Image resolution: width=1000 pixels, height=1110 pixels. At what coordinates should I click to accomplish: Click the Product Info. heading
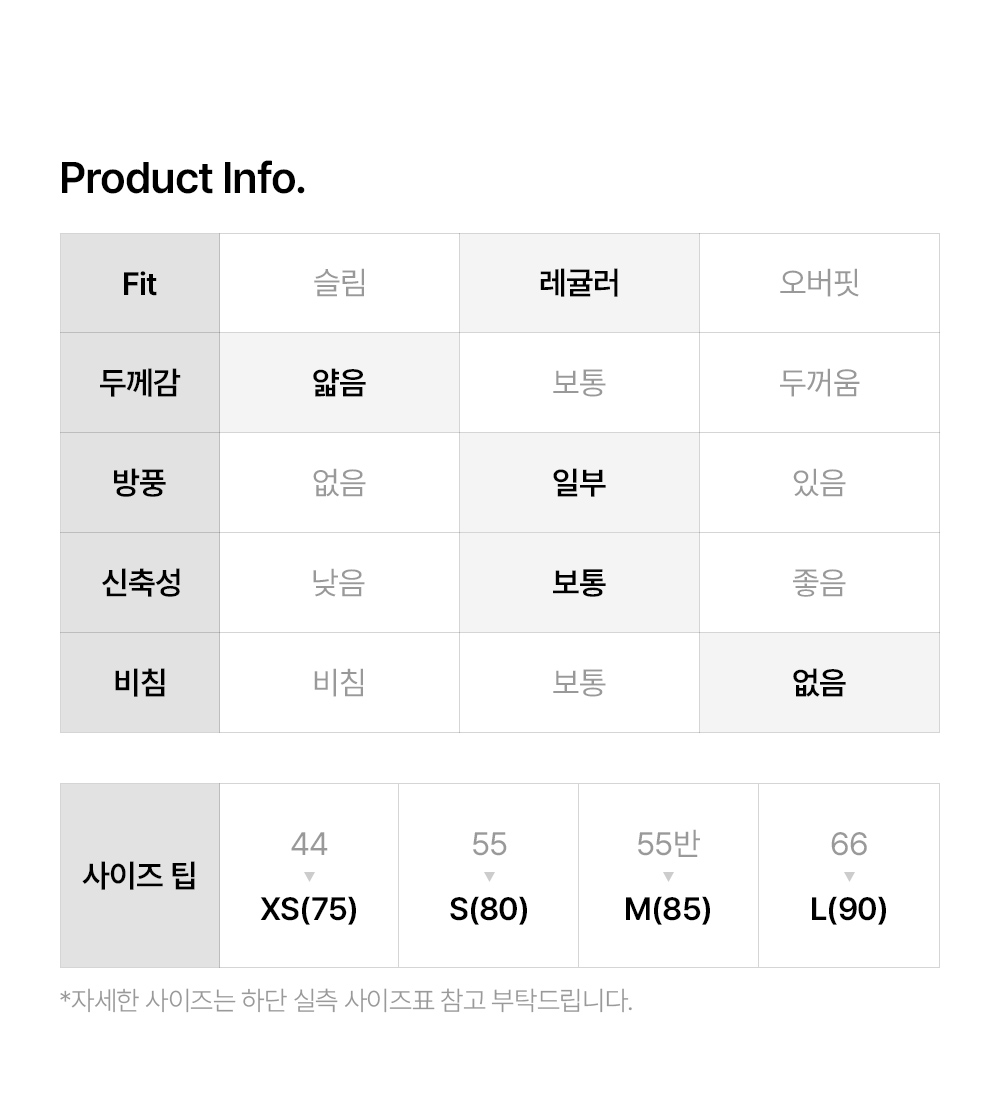click(x=183, y=179)
